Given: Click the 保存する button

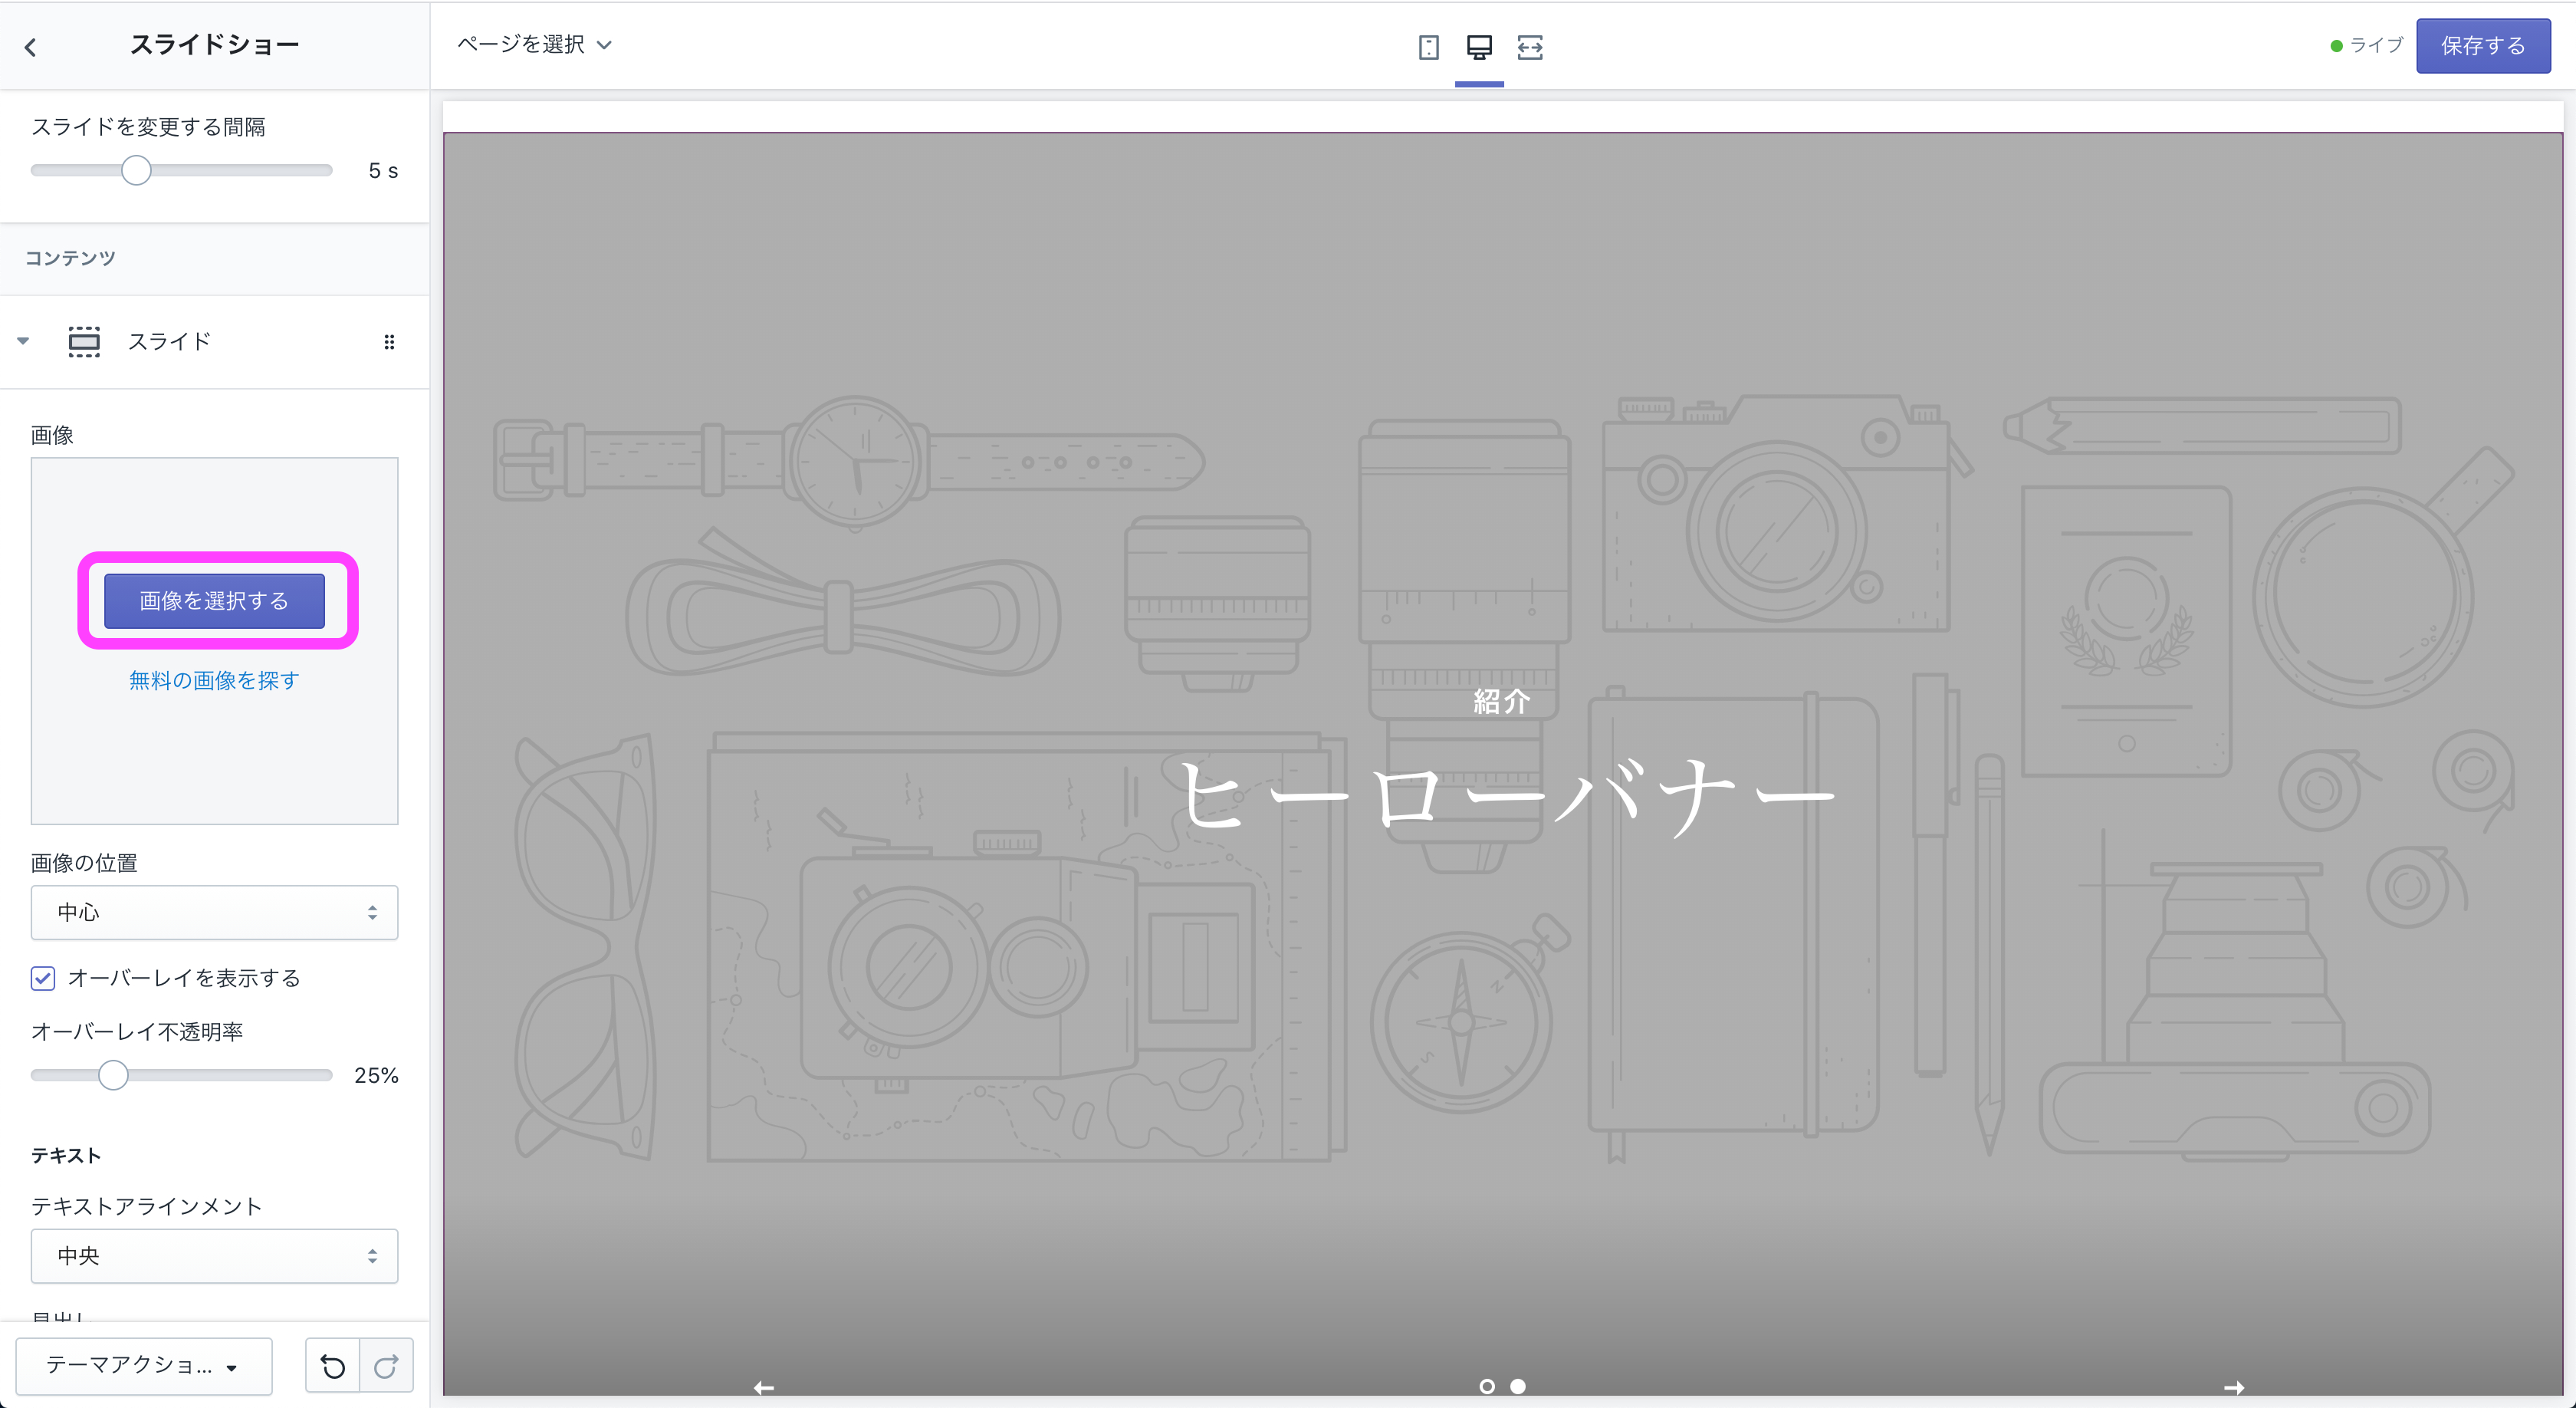Looking at the screenshot, I should pyautogui.click(x=2482, y=46).
